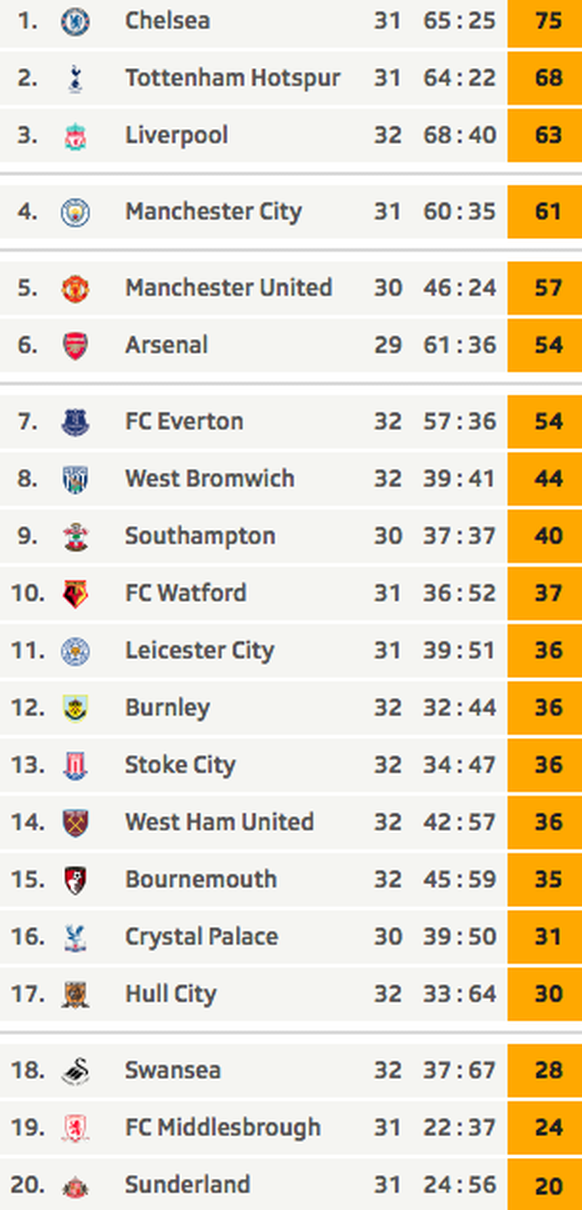582x1210 pixels.
Task: Click the Manchester City crest
Action: pos(75,211)
